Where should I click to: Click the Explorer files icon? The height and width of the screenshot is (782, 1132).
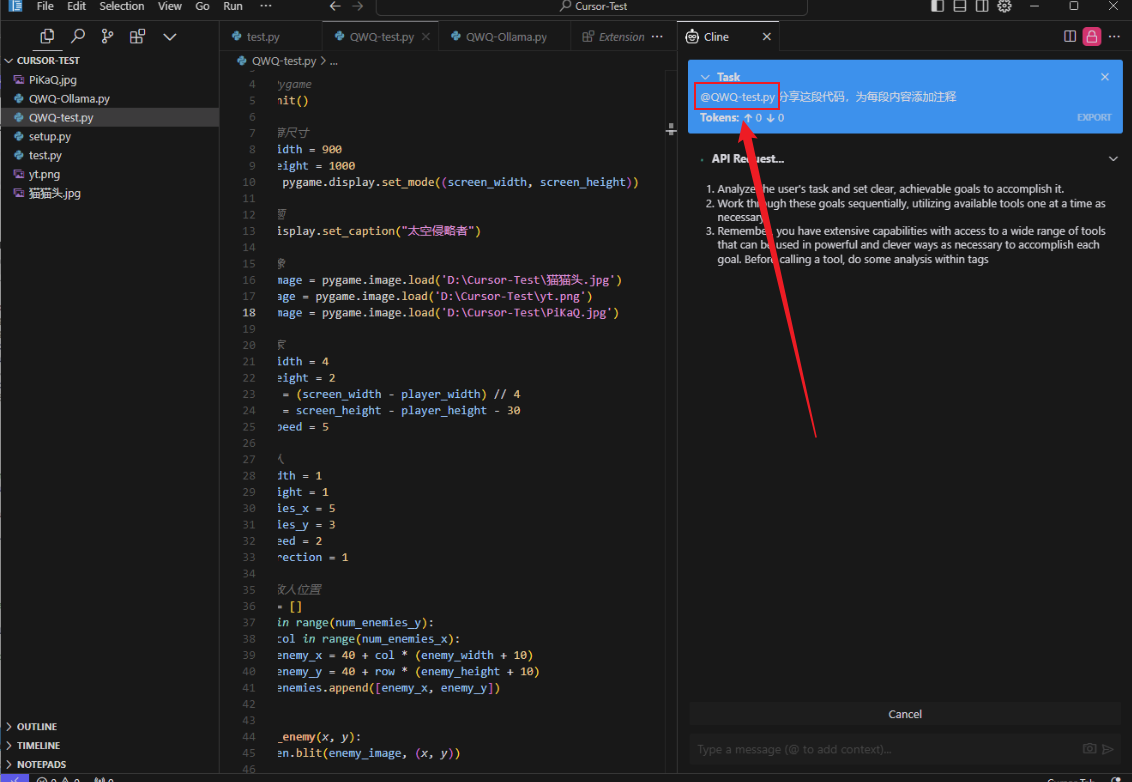pos(47,37)
